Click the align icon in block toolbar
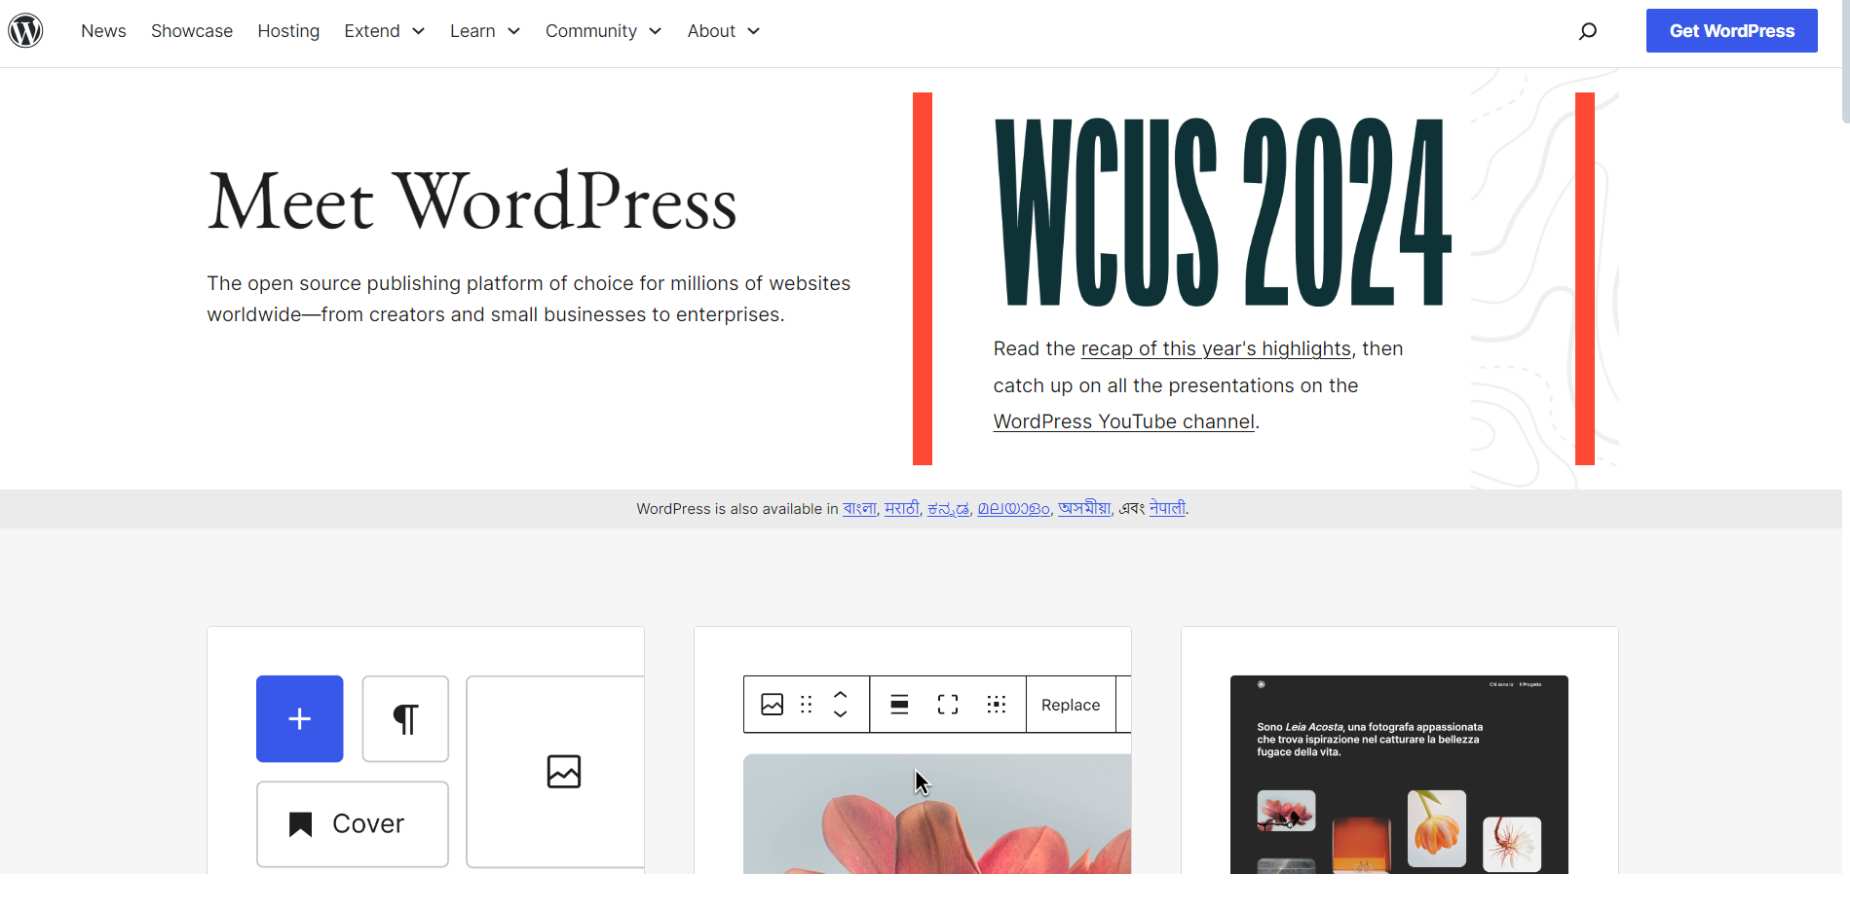Image resolution: width=1850 pixels, height=900 pixels. click(899, 705)
